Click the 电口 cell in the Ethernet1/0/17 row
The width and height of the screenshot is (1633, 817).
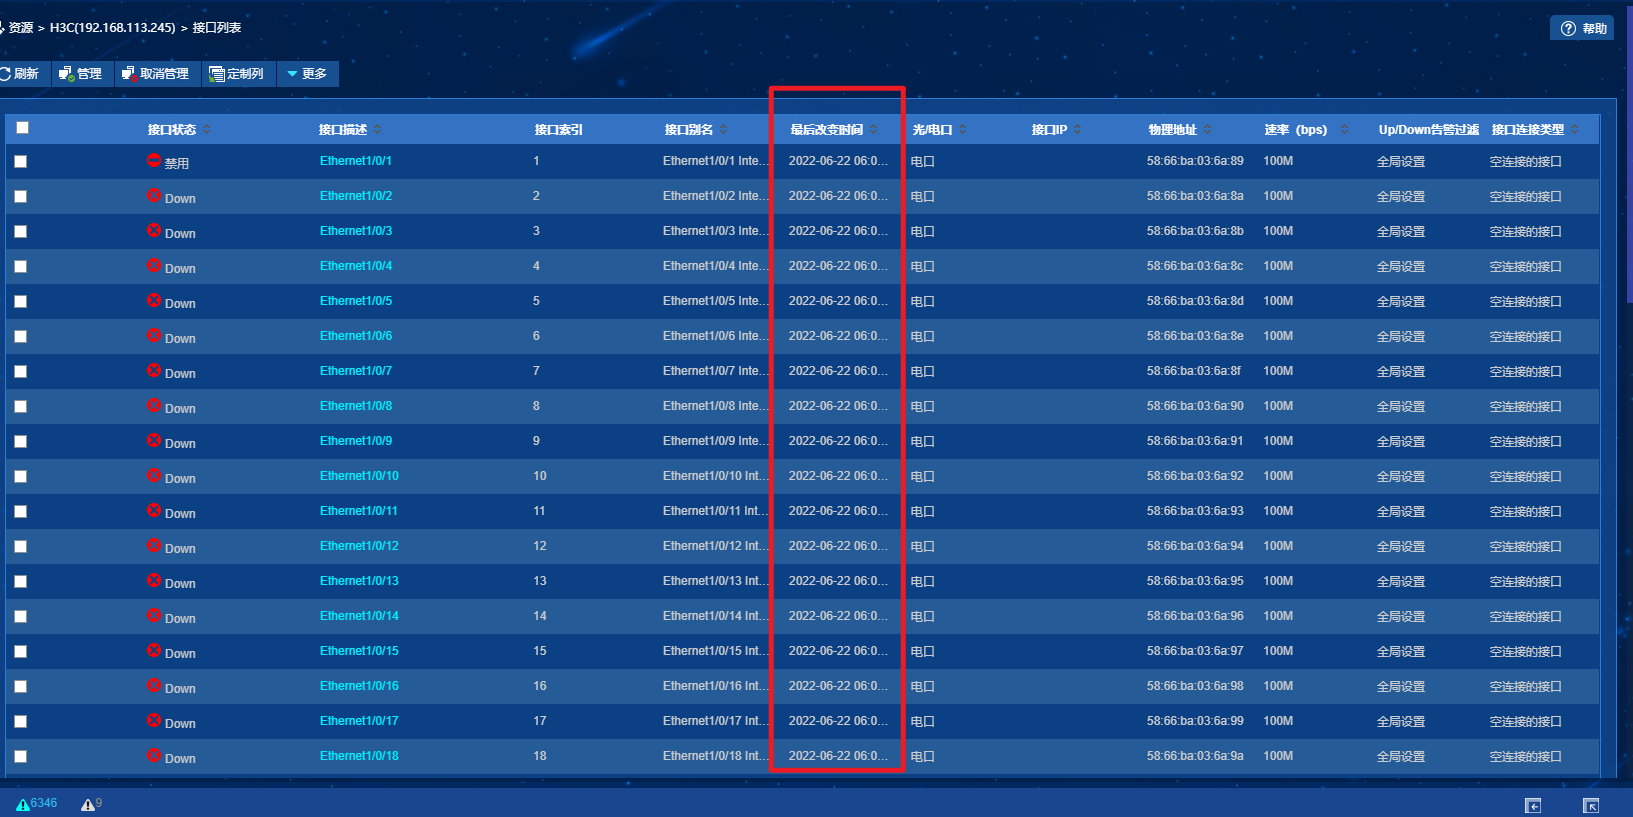coord(922,721)
